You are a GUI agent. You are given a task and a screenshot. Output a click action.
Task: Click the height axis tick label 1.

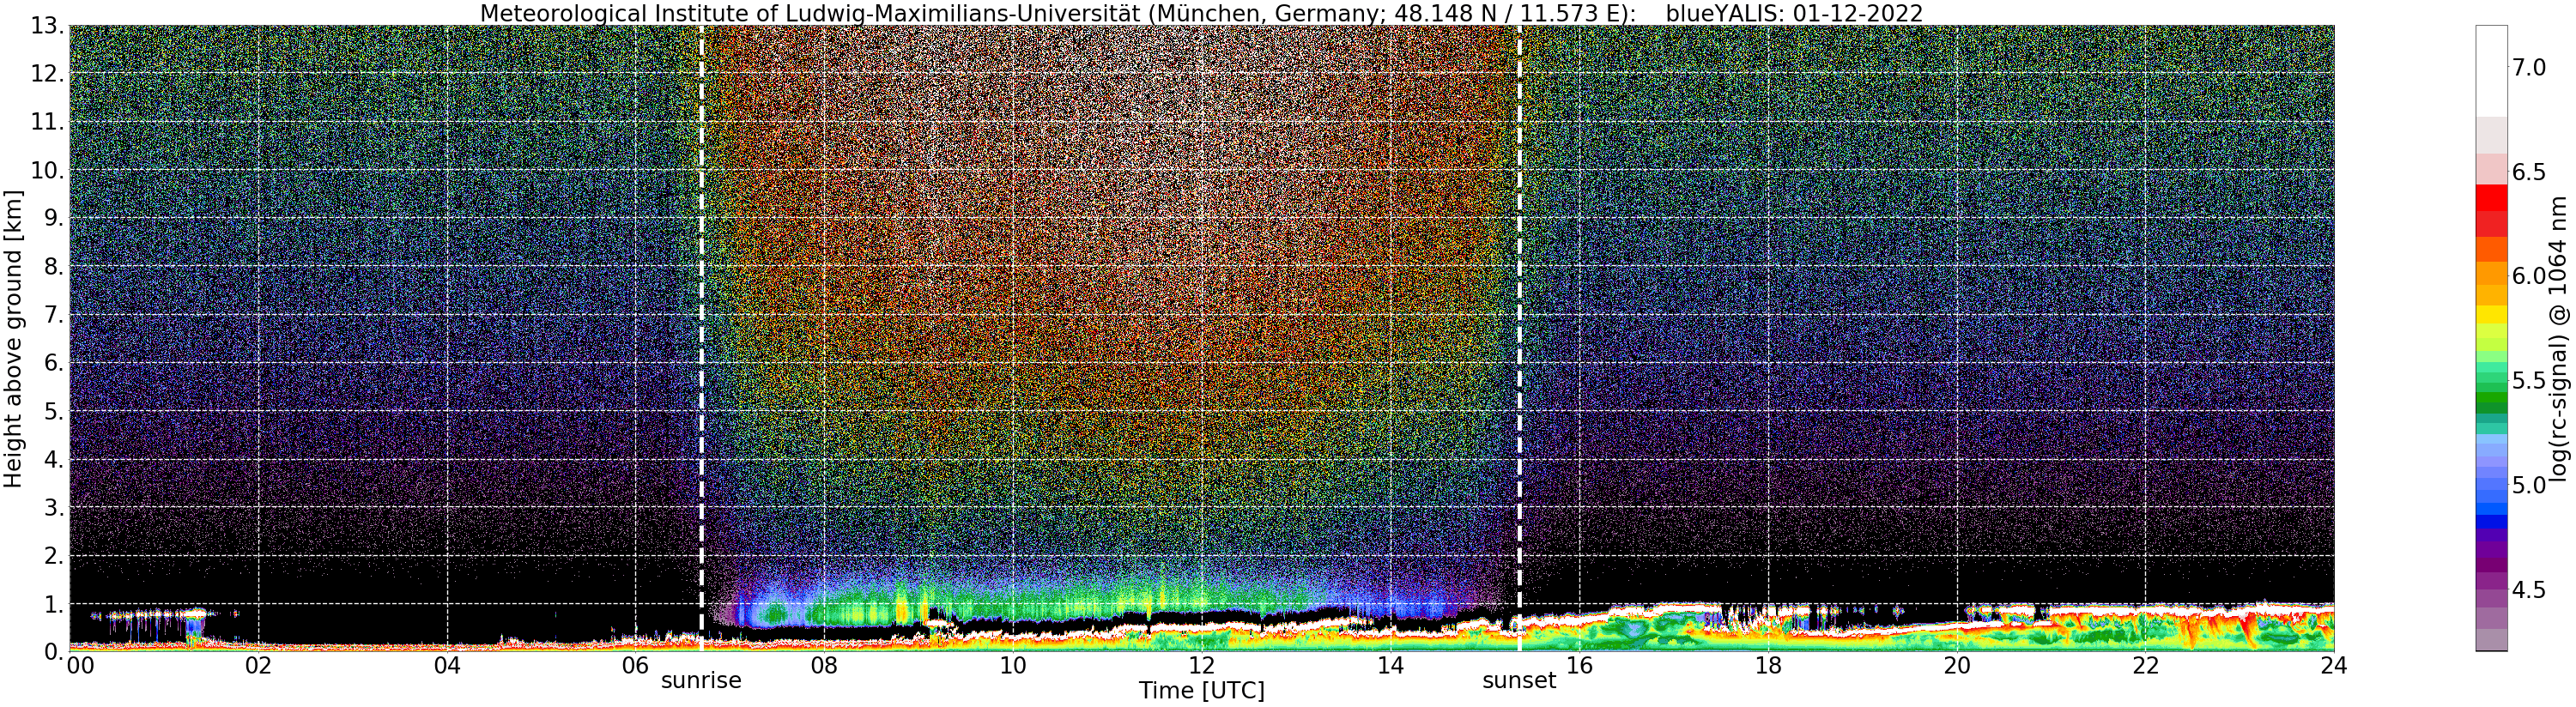click(54, 603)
